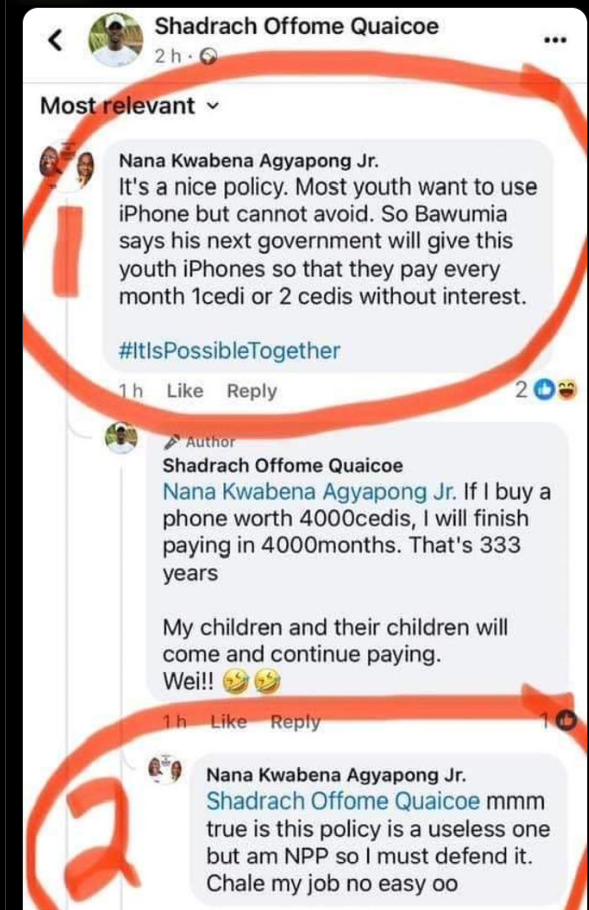The image size is (589, 910).
Task: Open the author's avatar in the reply thread
Action: tap(121, 437)
